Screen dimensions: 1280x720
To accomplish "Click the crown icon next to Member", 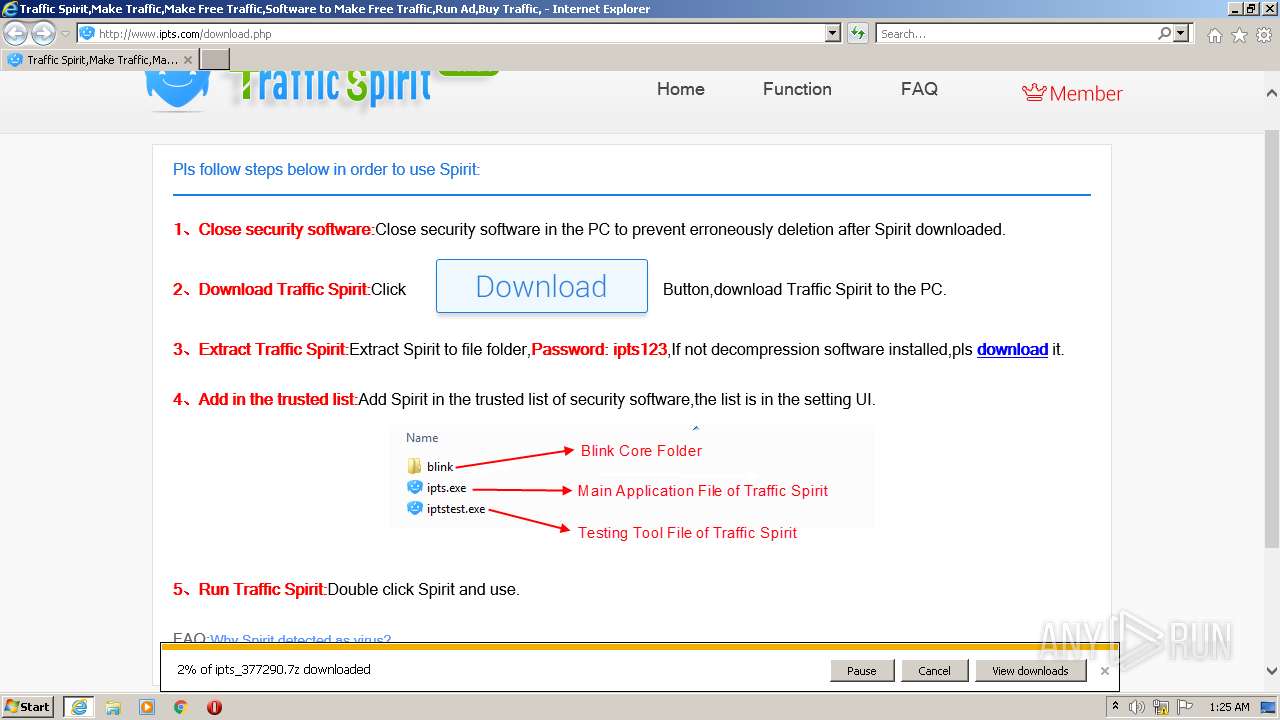I will point(1034,93).
